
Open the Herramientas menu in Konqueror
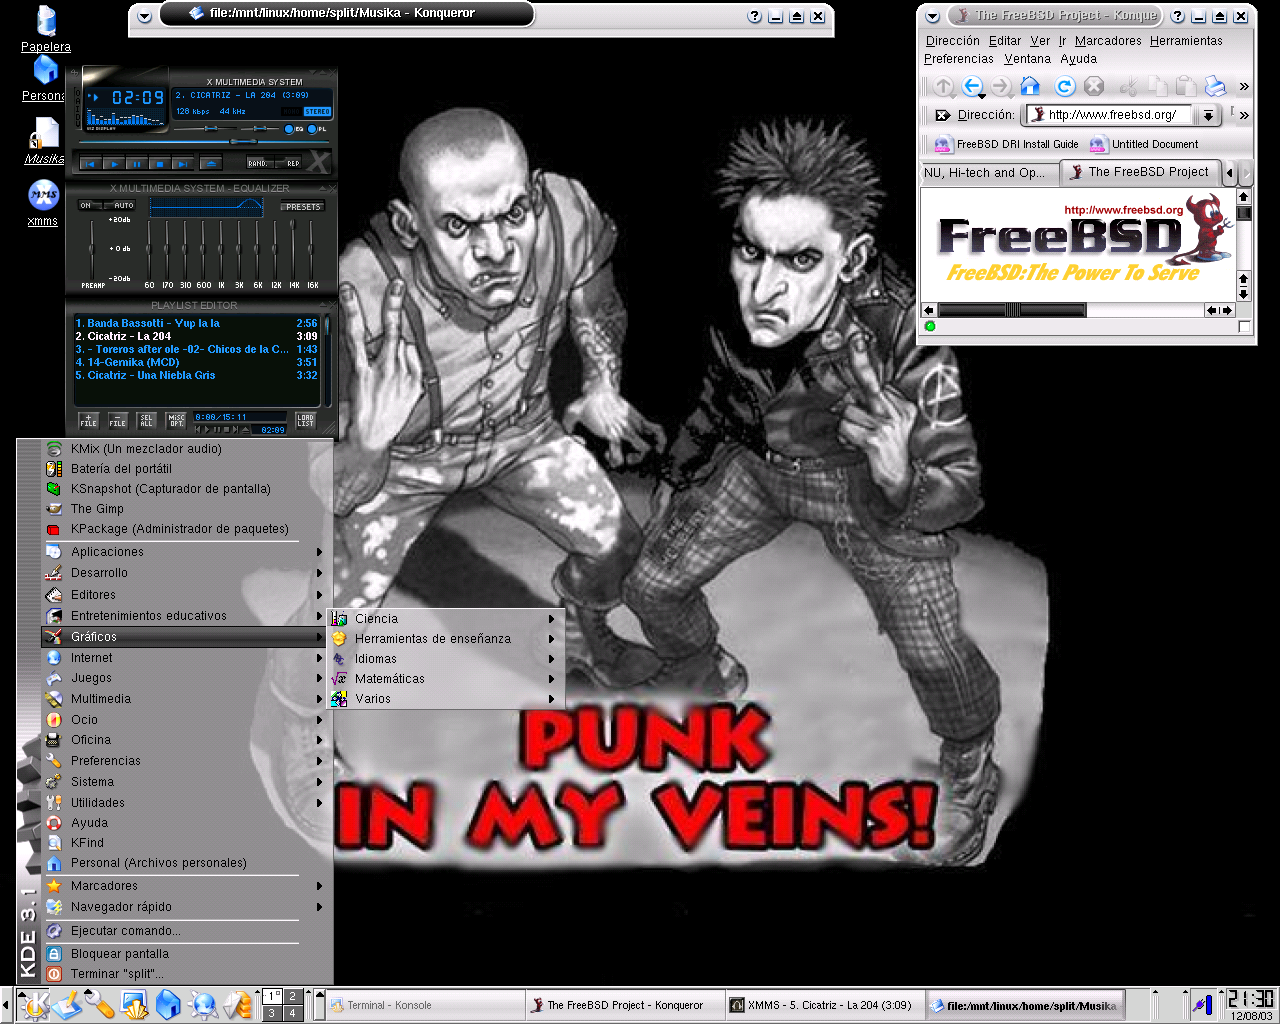pyautogui.click(x=1186, y=41)
